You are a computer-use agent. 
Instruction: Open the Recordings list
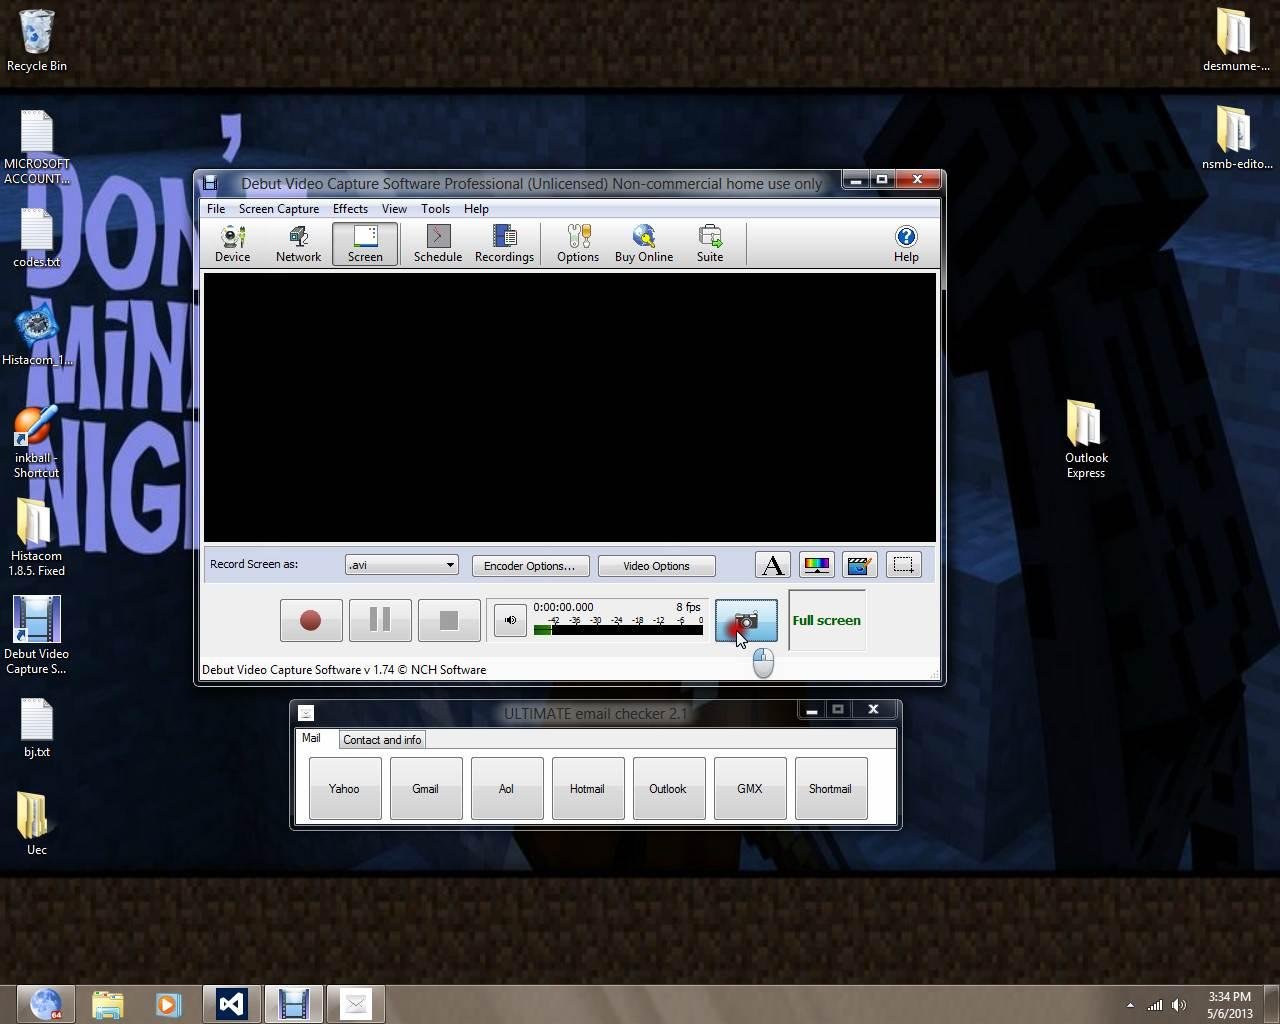pos(504,243)
